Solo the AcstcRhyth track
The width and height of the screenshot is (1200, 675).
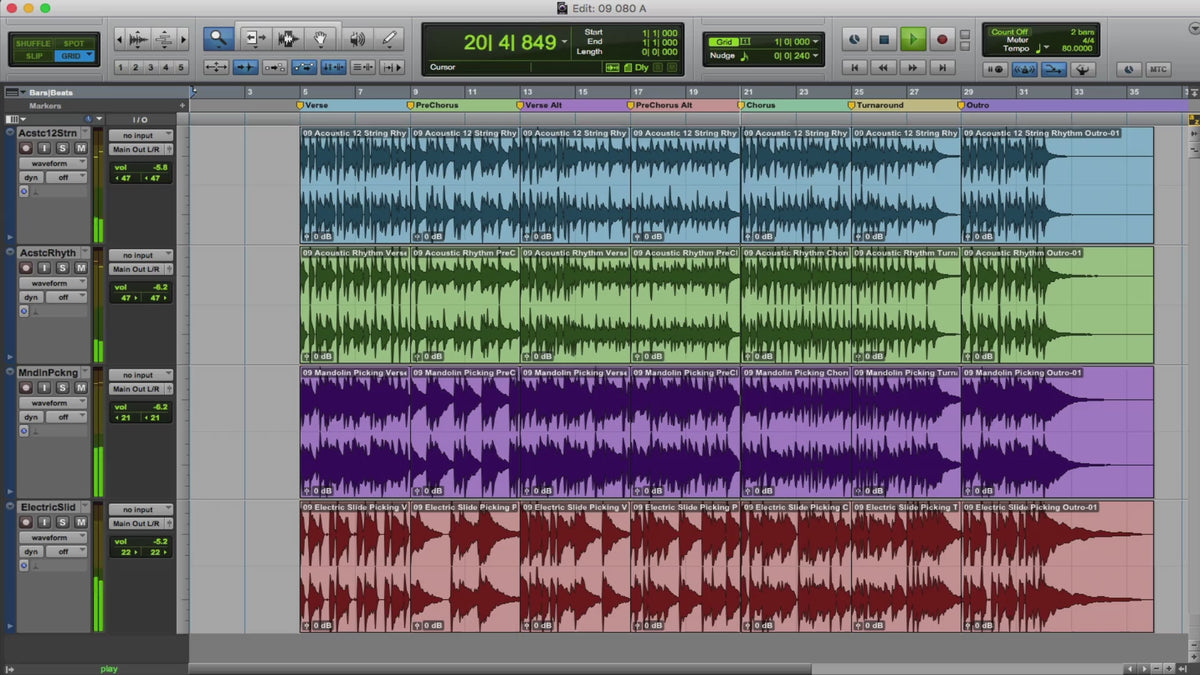pos(63,268)
